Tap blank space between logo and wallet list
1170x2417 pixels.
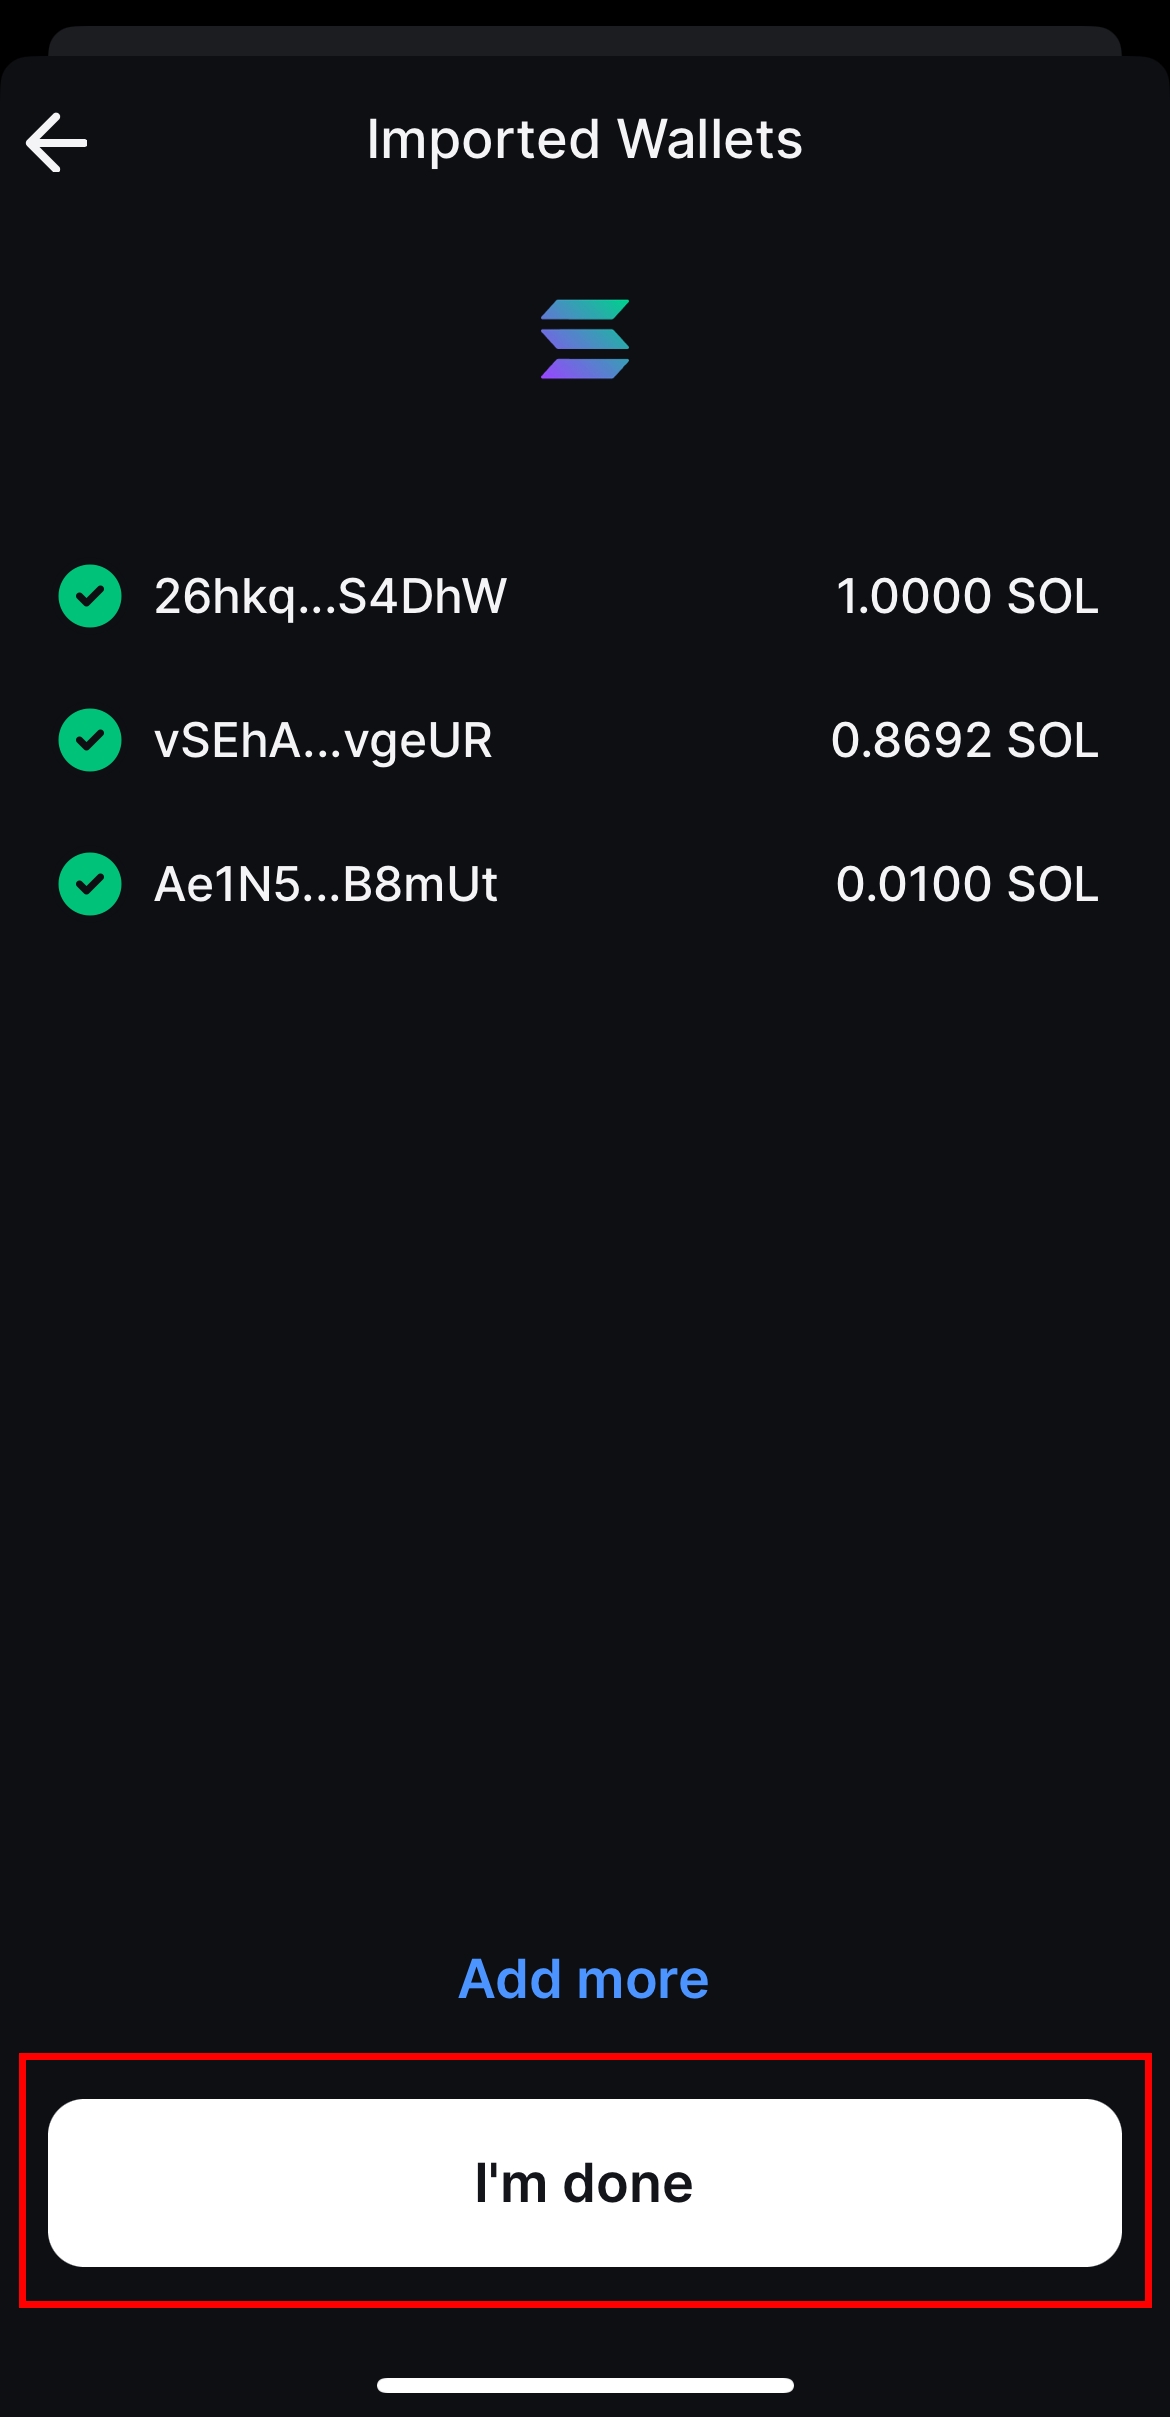[585, 470]
